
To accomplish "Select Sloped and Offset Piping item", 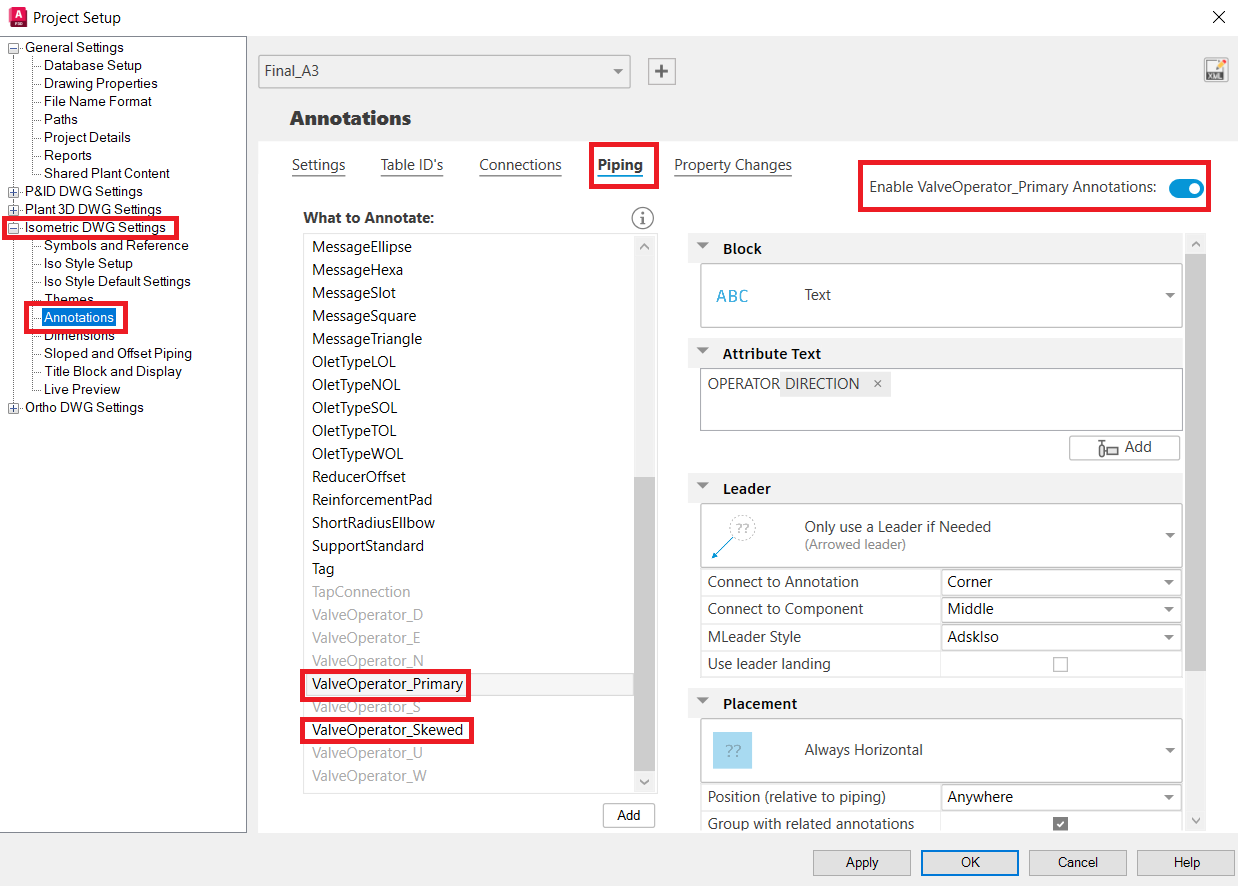I will pos(118,354).
